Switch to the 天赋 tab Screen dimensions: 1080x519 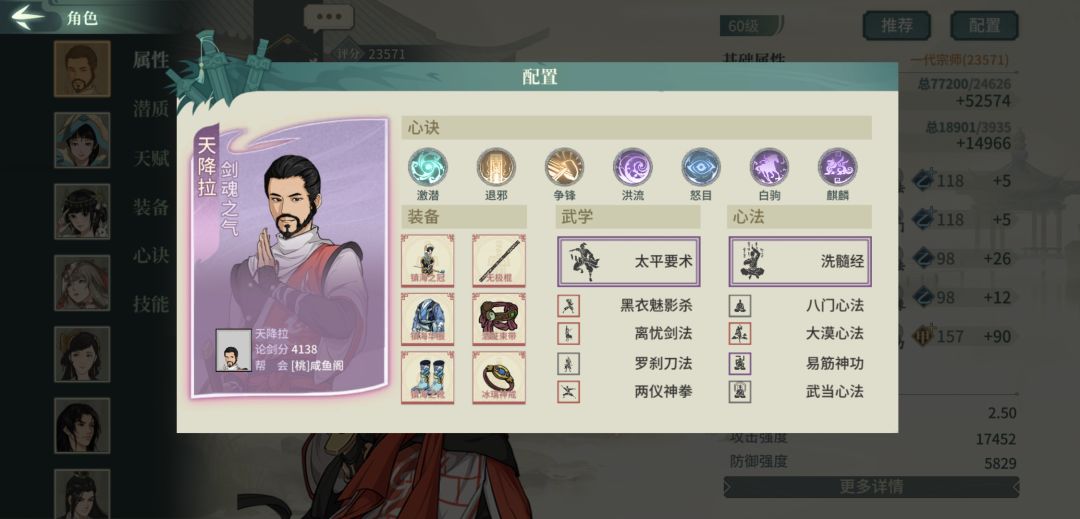click(151, 158)
